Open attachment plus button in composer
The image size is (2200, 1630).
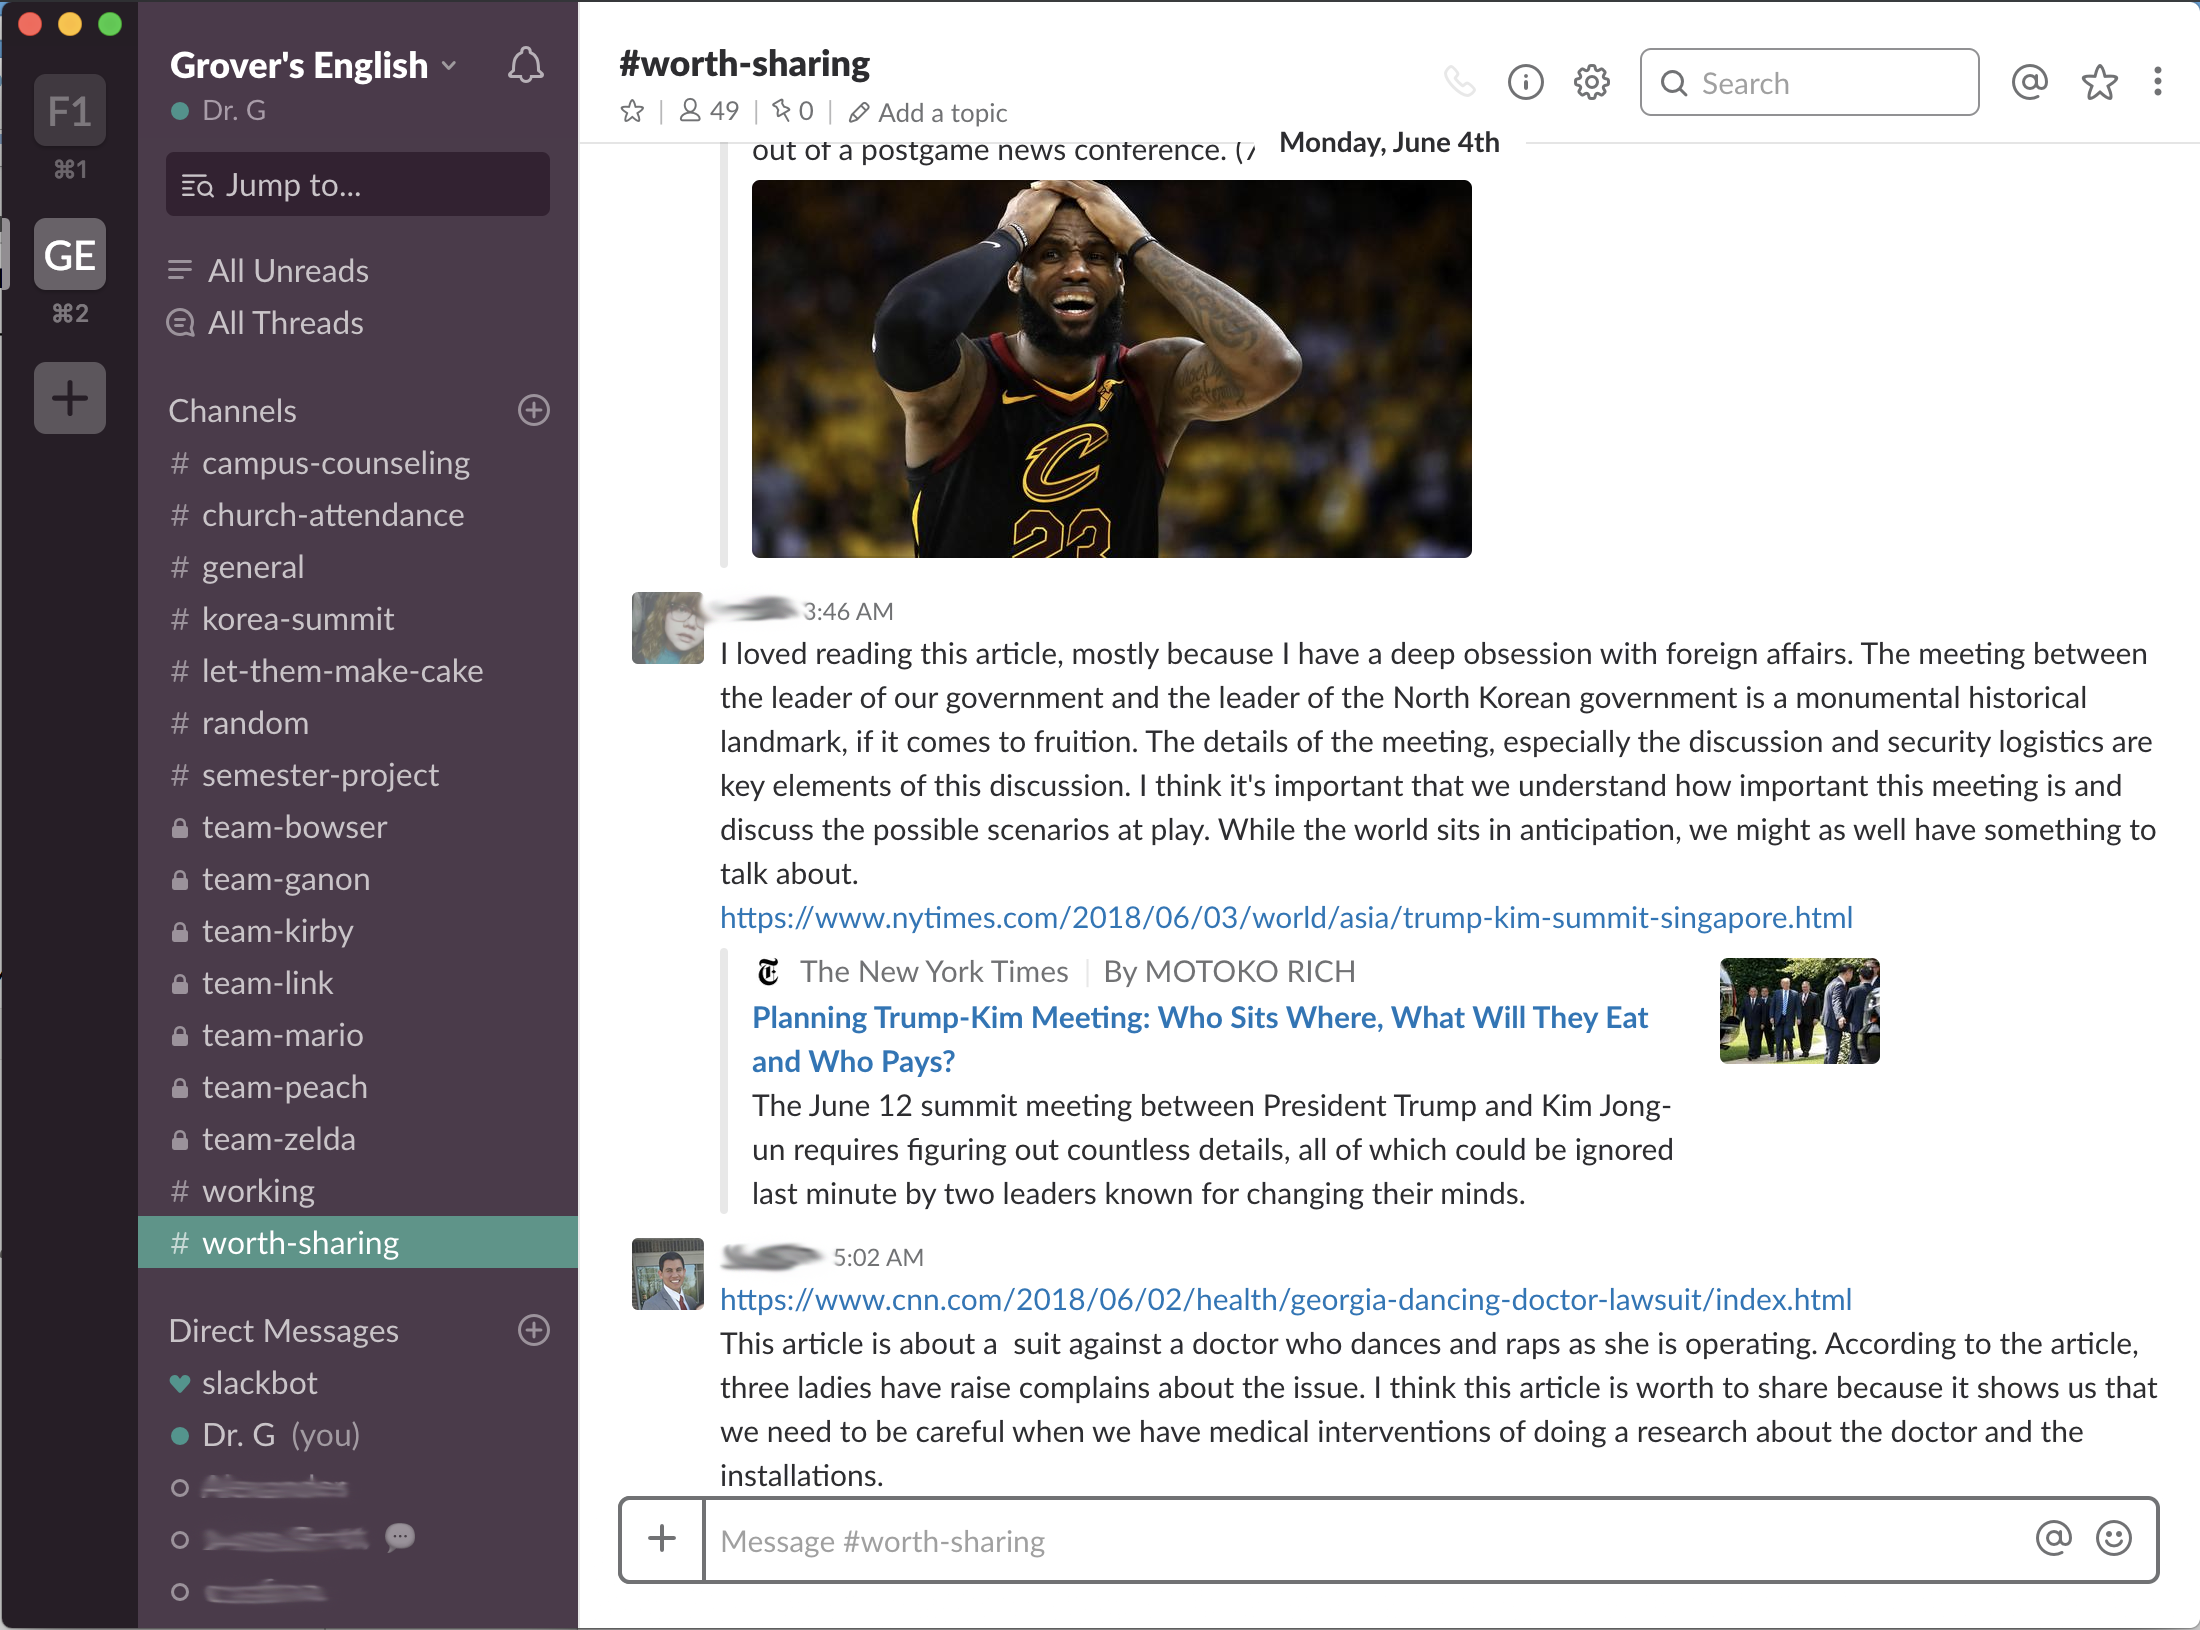click(662, 1539)
